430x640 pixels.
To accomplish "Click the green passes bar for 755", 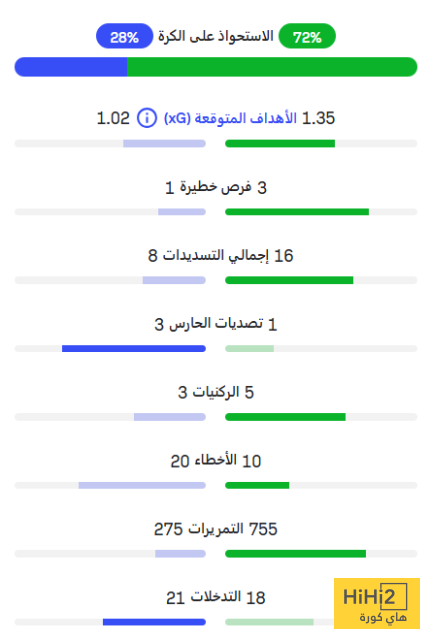I will 295,554.
